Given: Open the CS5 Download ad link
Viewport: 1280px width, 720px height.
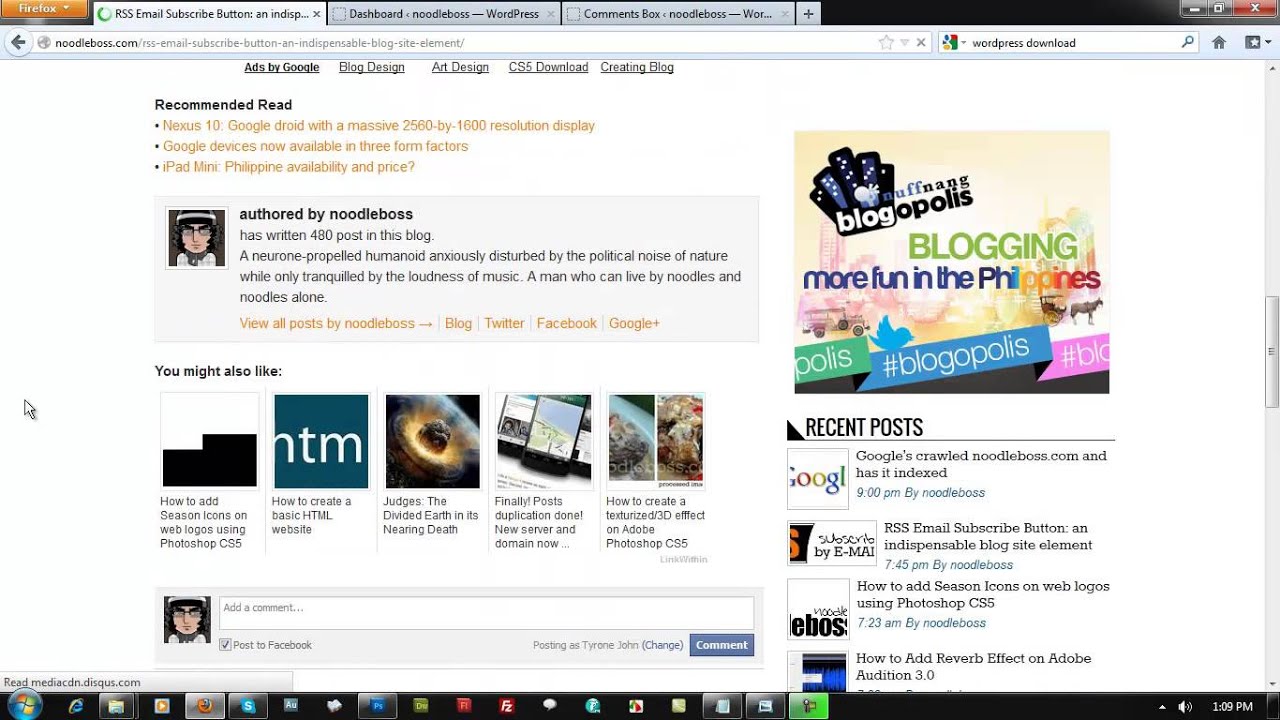Looking at the screenshot, I should point(548,67).
